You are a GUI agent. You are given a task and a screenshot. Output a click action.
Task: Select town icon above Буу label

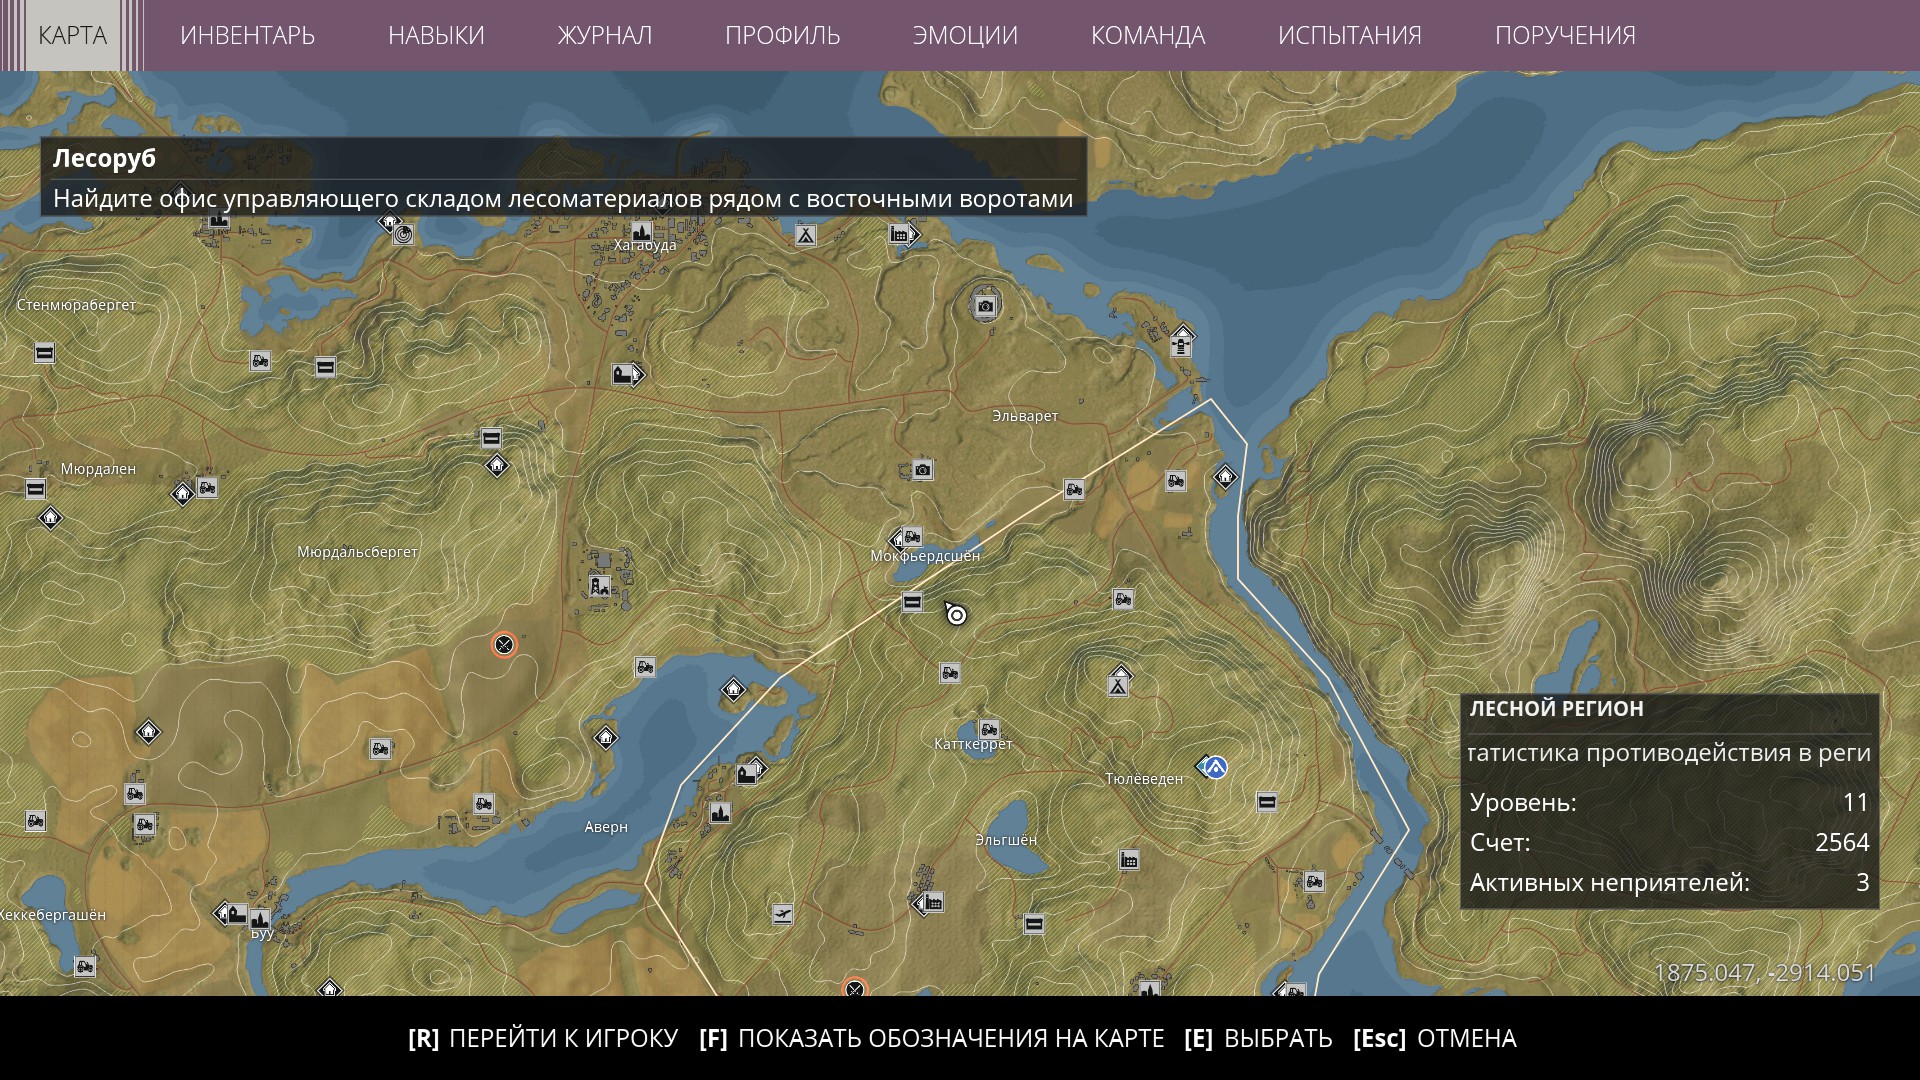point(260,918)
